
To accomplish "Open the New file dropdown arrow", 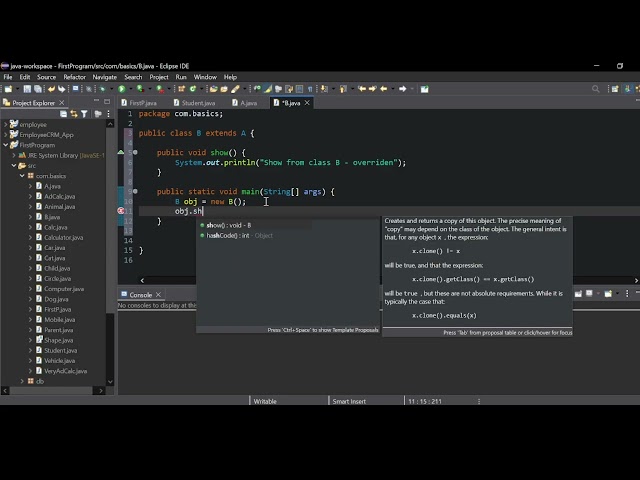I will click(x=17, y=89).
